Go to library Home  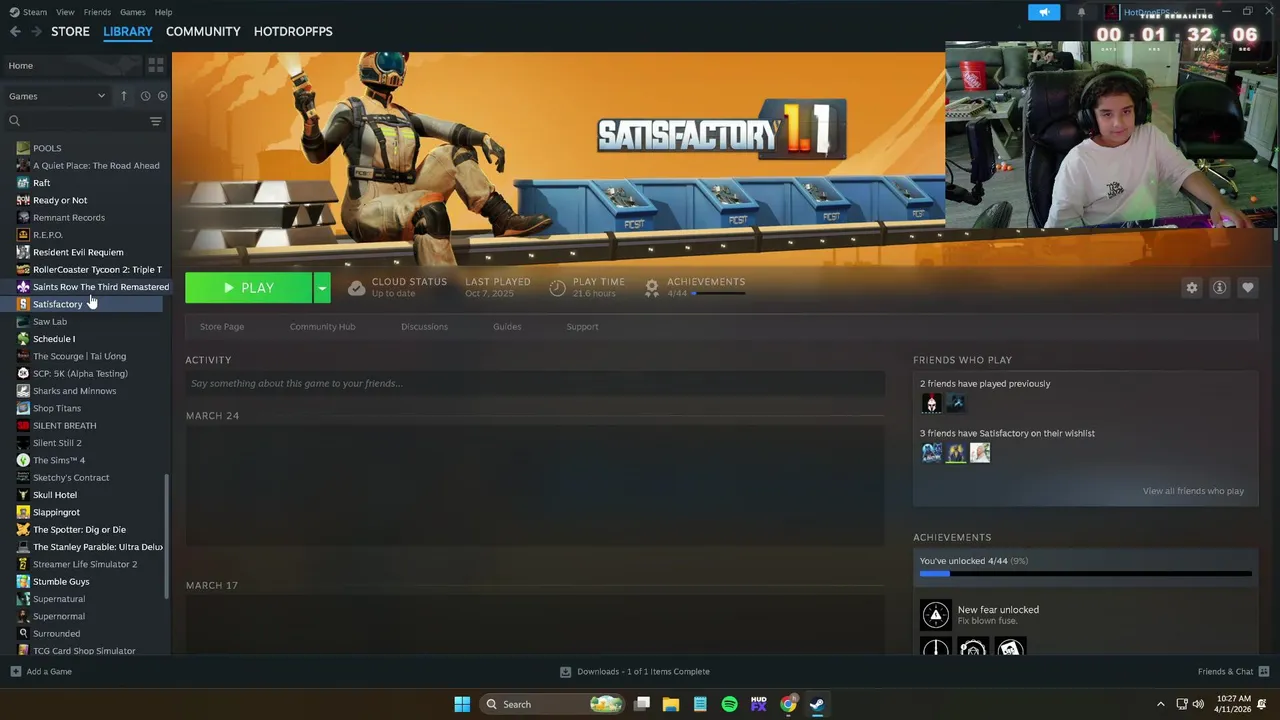coord(20,65)
